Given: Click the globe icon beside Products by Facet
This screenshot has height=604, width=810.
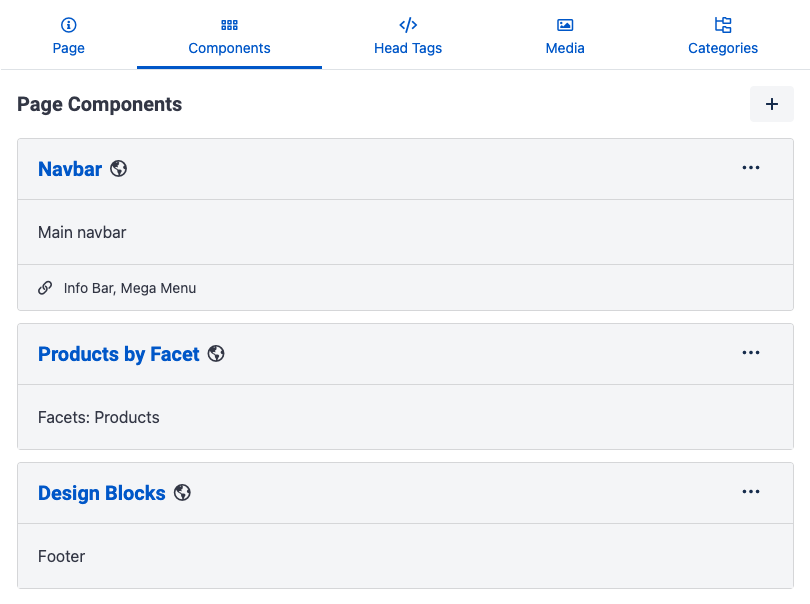Looking at the screenshot, I should tap(216, 353).
